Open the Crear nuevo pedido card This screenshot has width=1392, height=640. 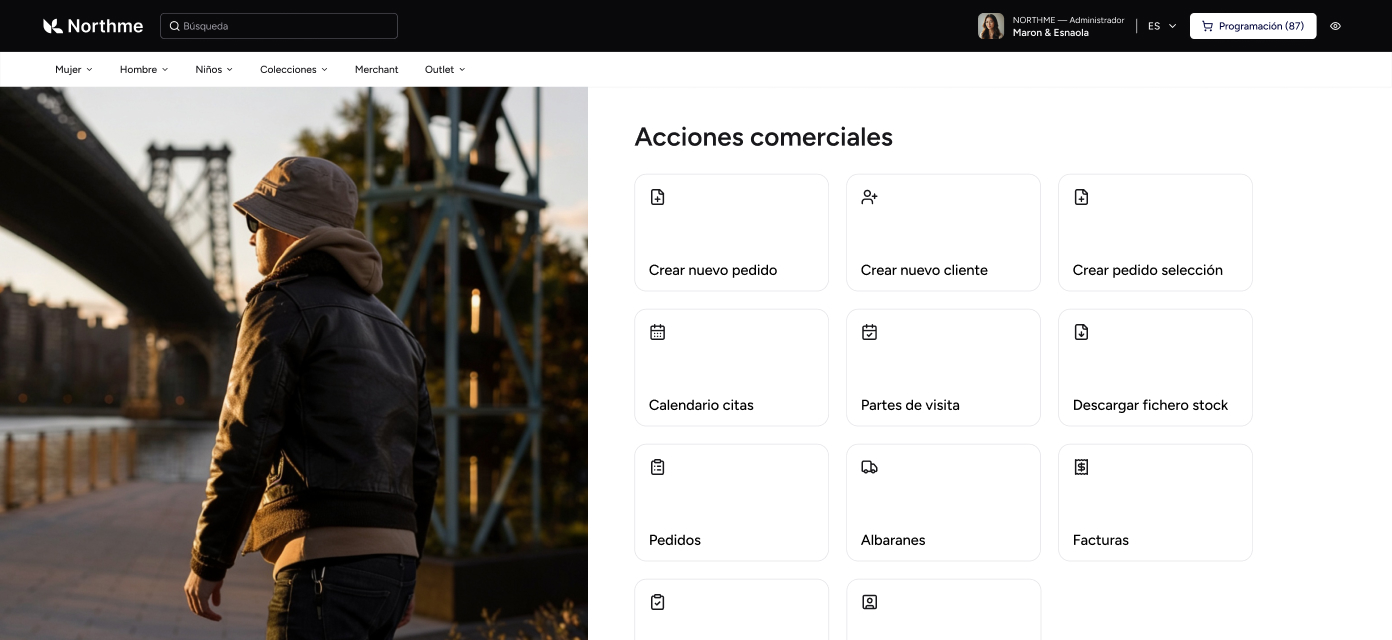tap(731, 233)
